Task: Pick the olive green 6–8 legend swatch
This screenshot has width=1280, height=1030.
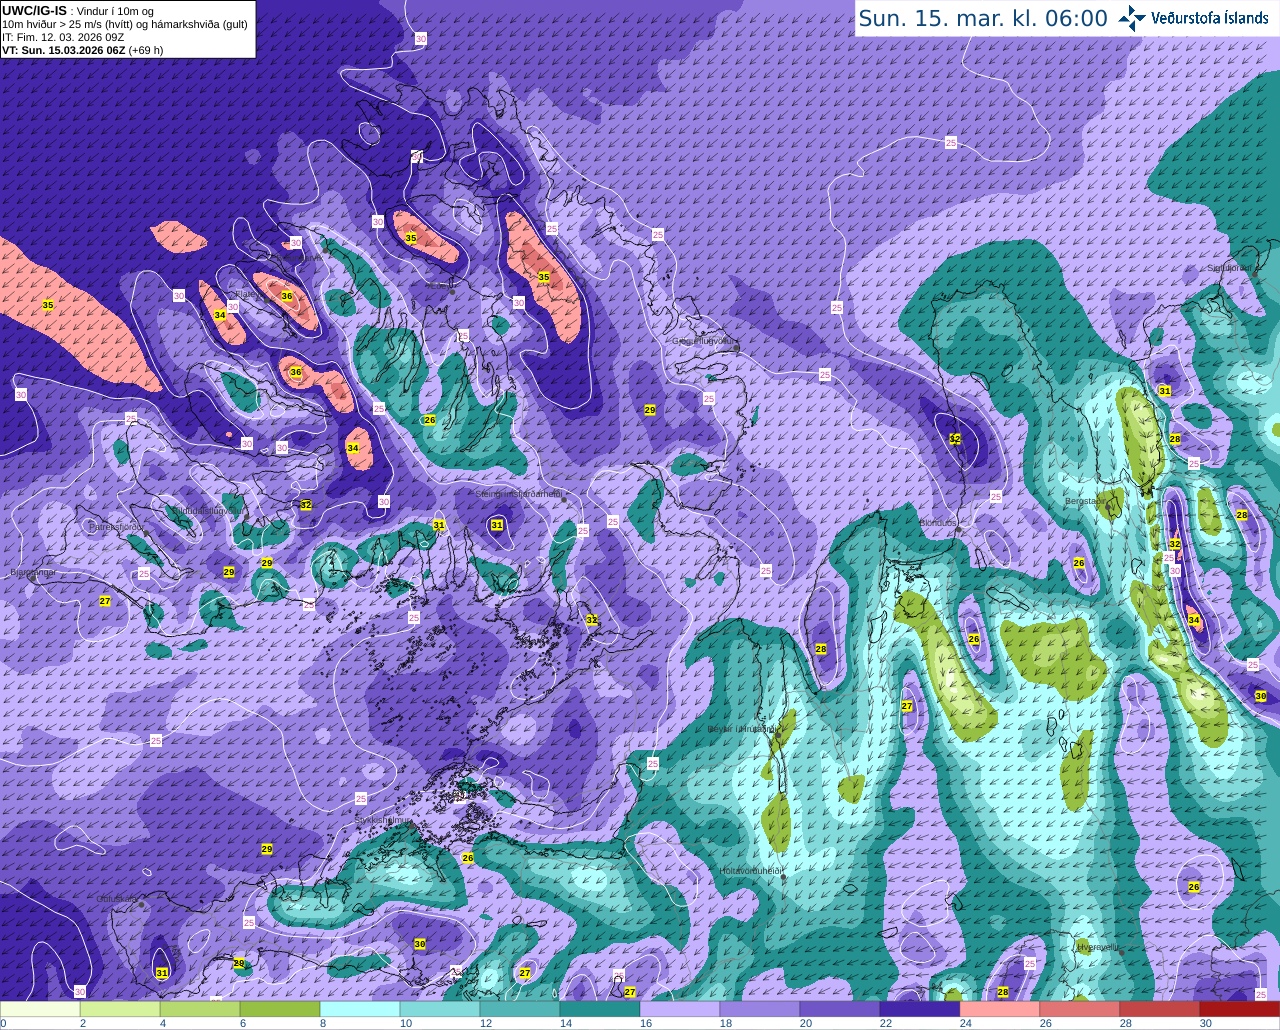Action: (x=280, y=1009)
